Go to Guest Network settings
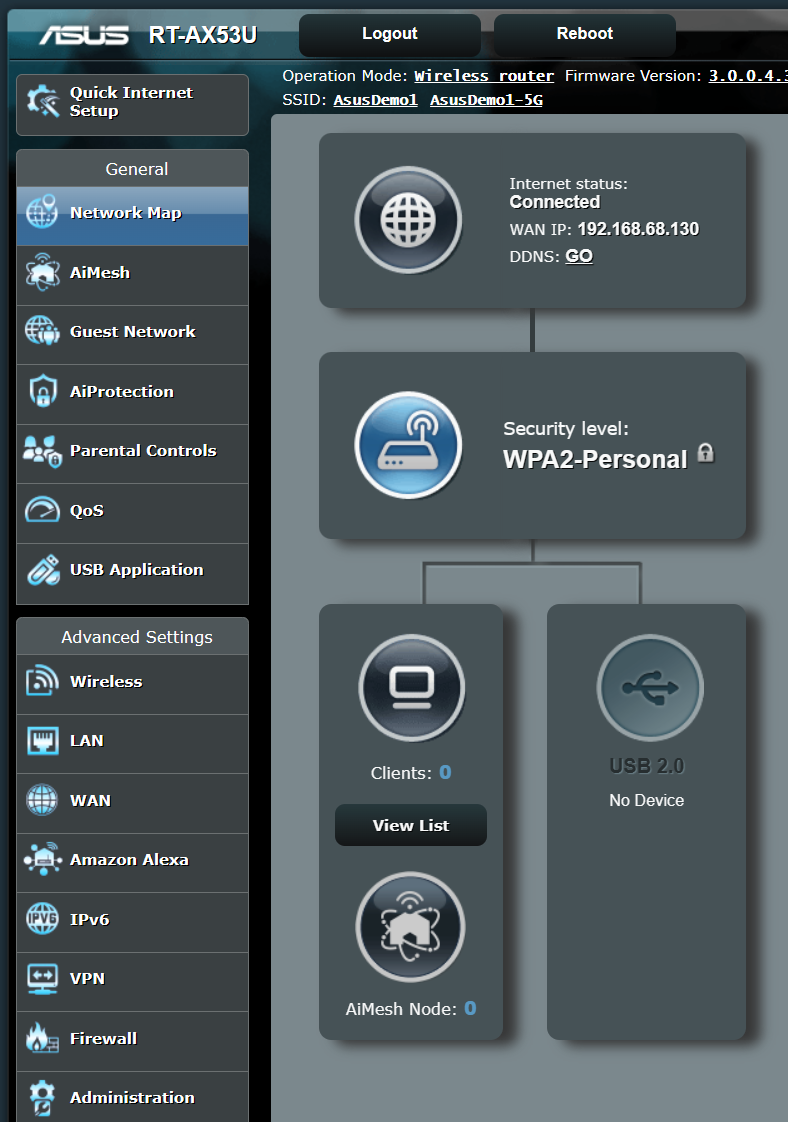Screen dimensions: 788x1122 132,335
